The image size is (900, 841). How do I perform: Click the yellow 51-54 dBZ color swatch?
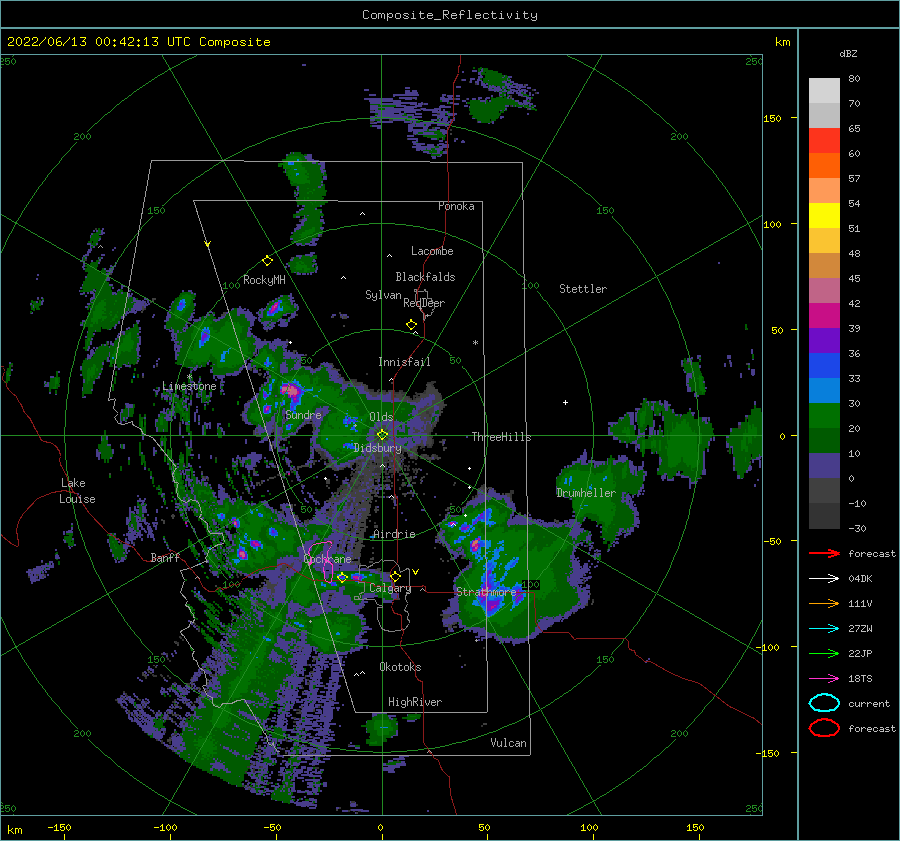(x=824, y=216)
